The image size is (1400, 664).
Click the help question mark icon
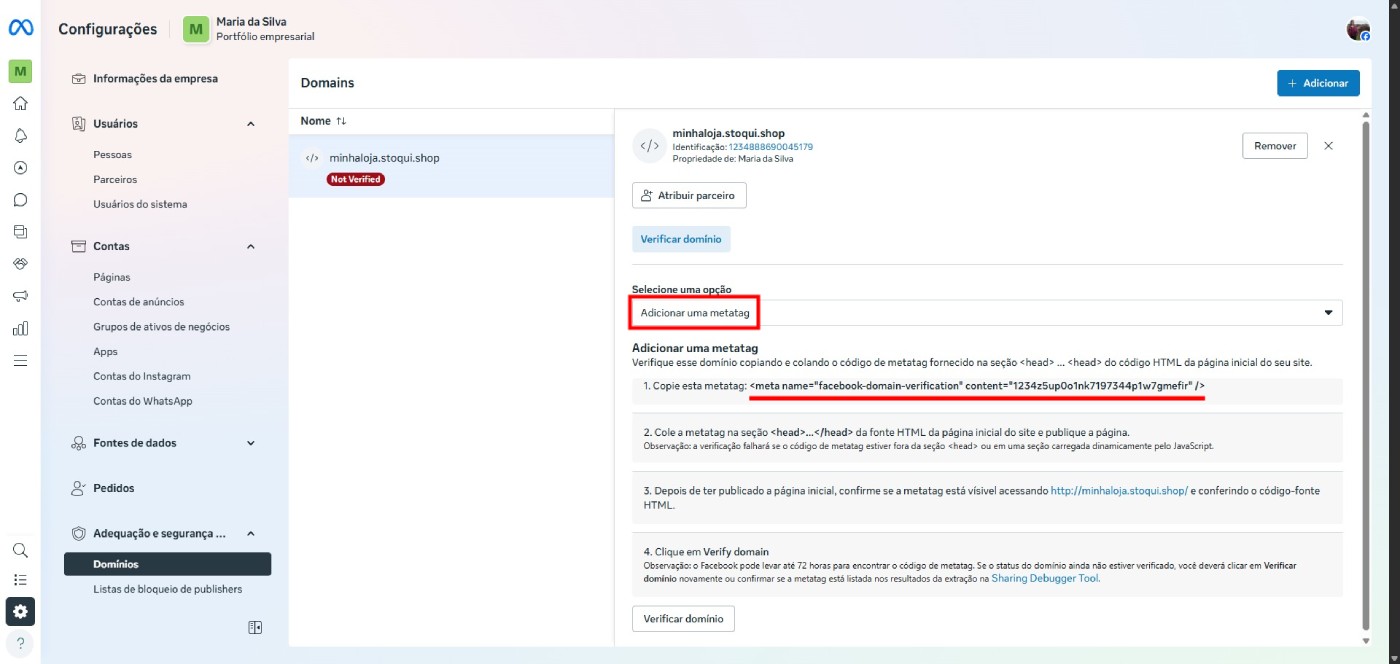click(x=20, y=643)
